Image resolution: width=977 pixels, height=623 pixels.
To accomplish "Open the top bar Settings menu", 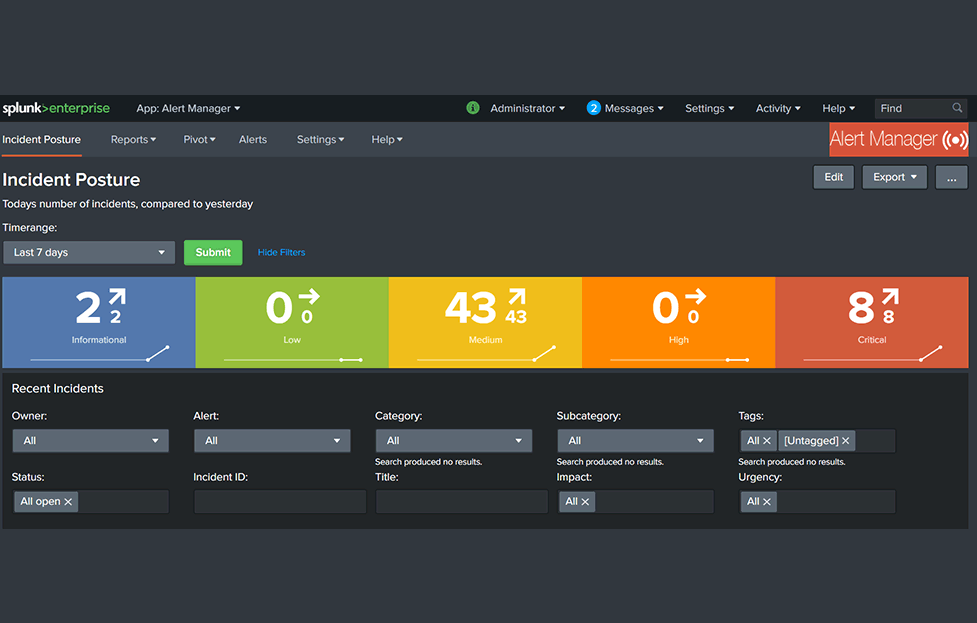I will click(x=710, y=108).
